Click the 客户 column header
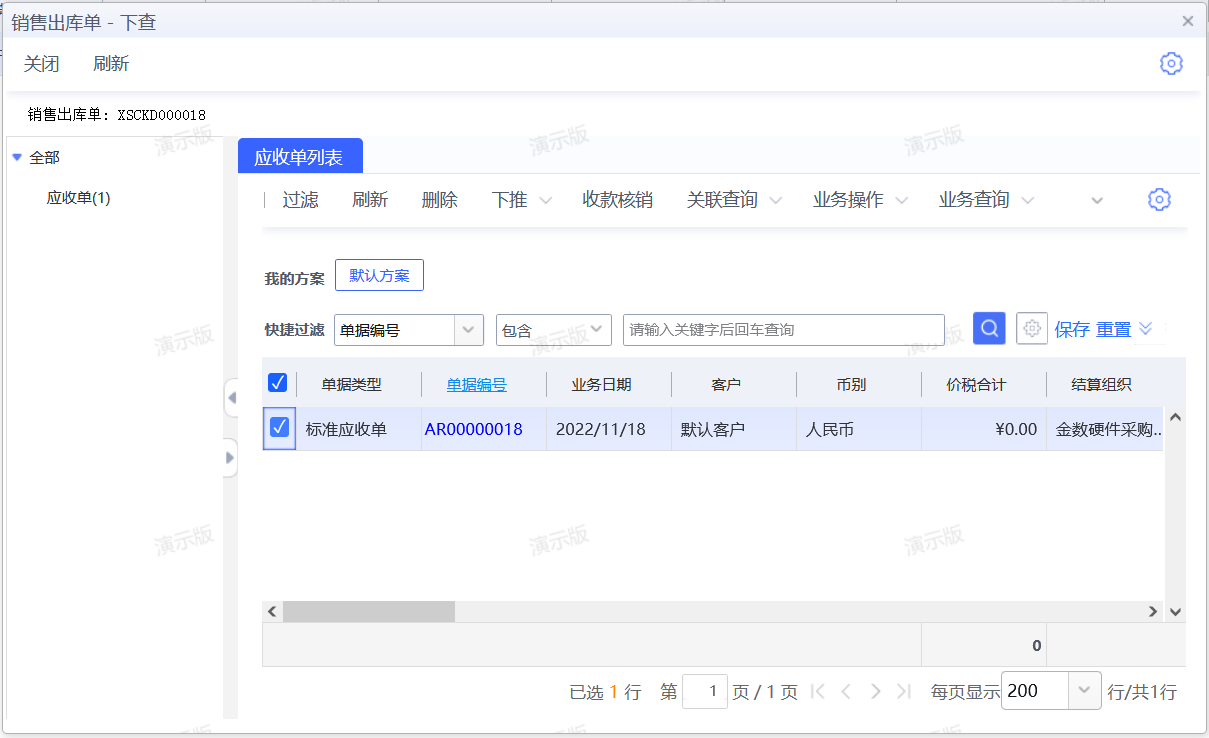The width and height of the screenshot is (1209, 738). 726,384
